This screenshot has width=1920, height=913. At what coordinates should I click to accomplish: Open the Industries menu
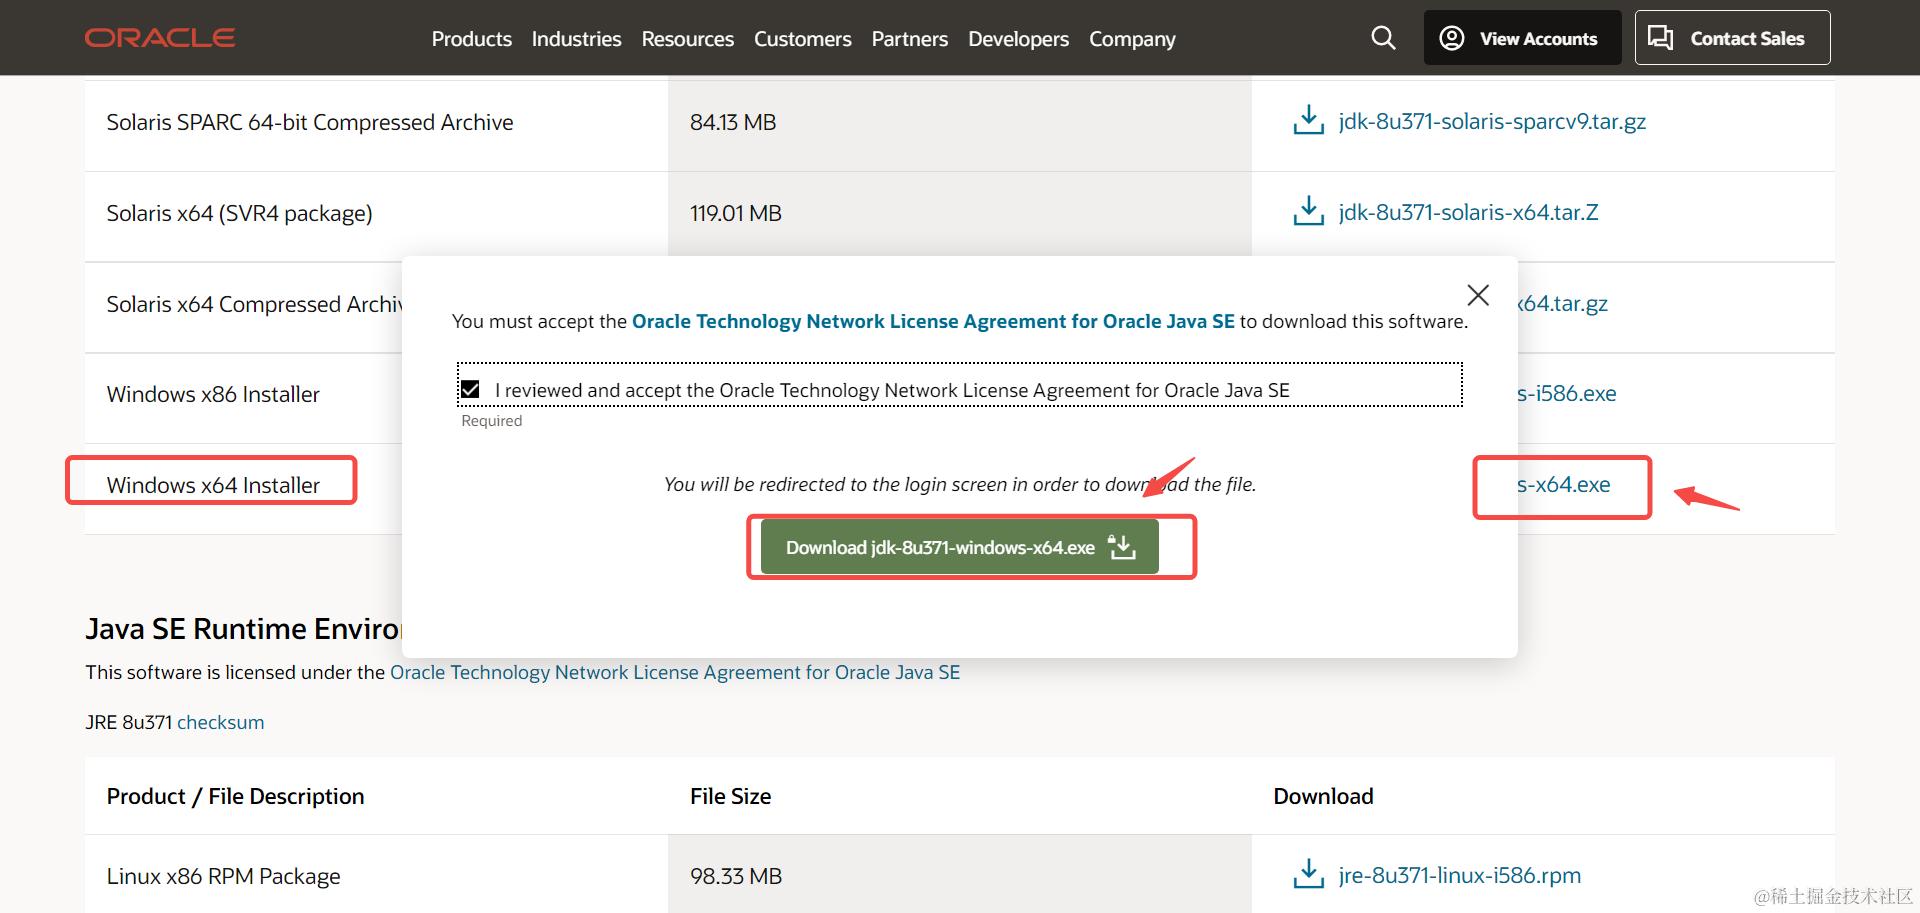pyautogui.click(x=576, y=39)
